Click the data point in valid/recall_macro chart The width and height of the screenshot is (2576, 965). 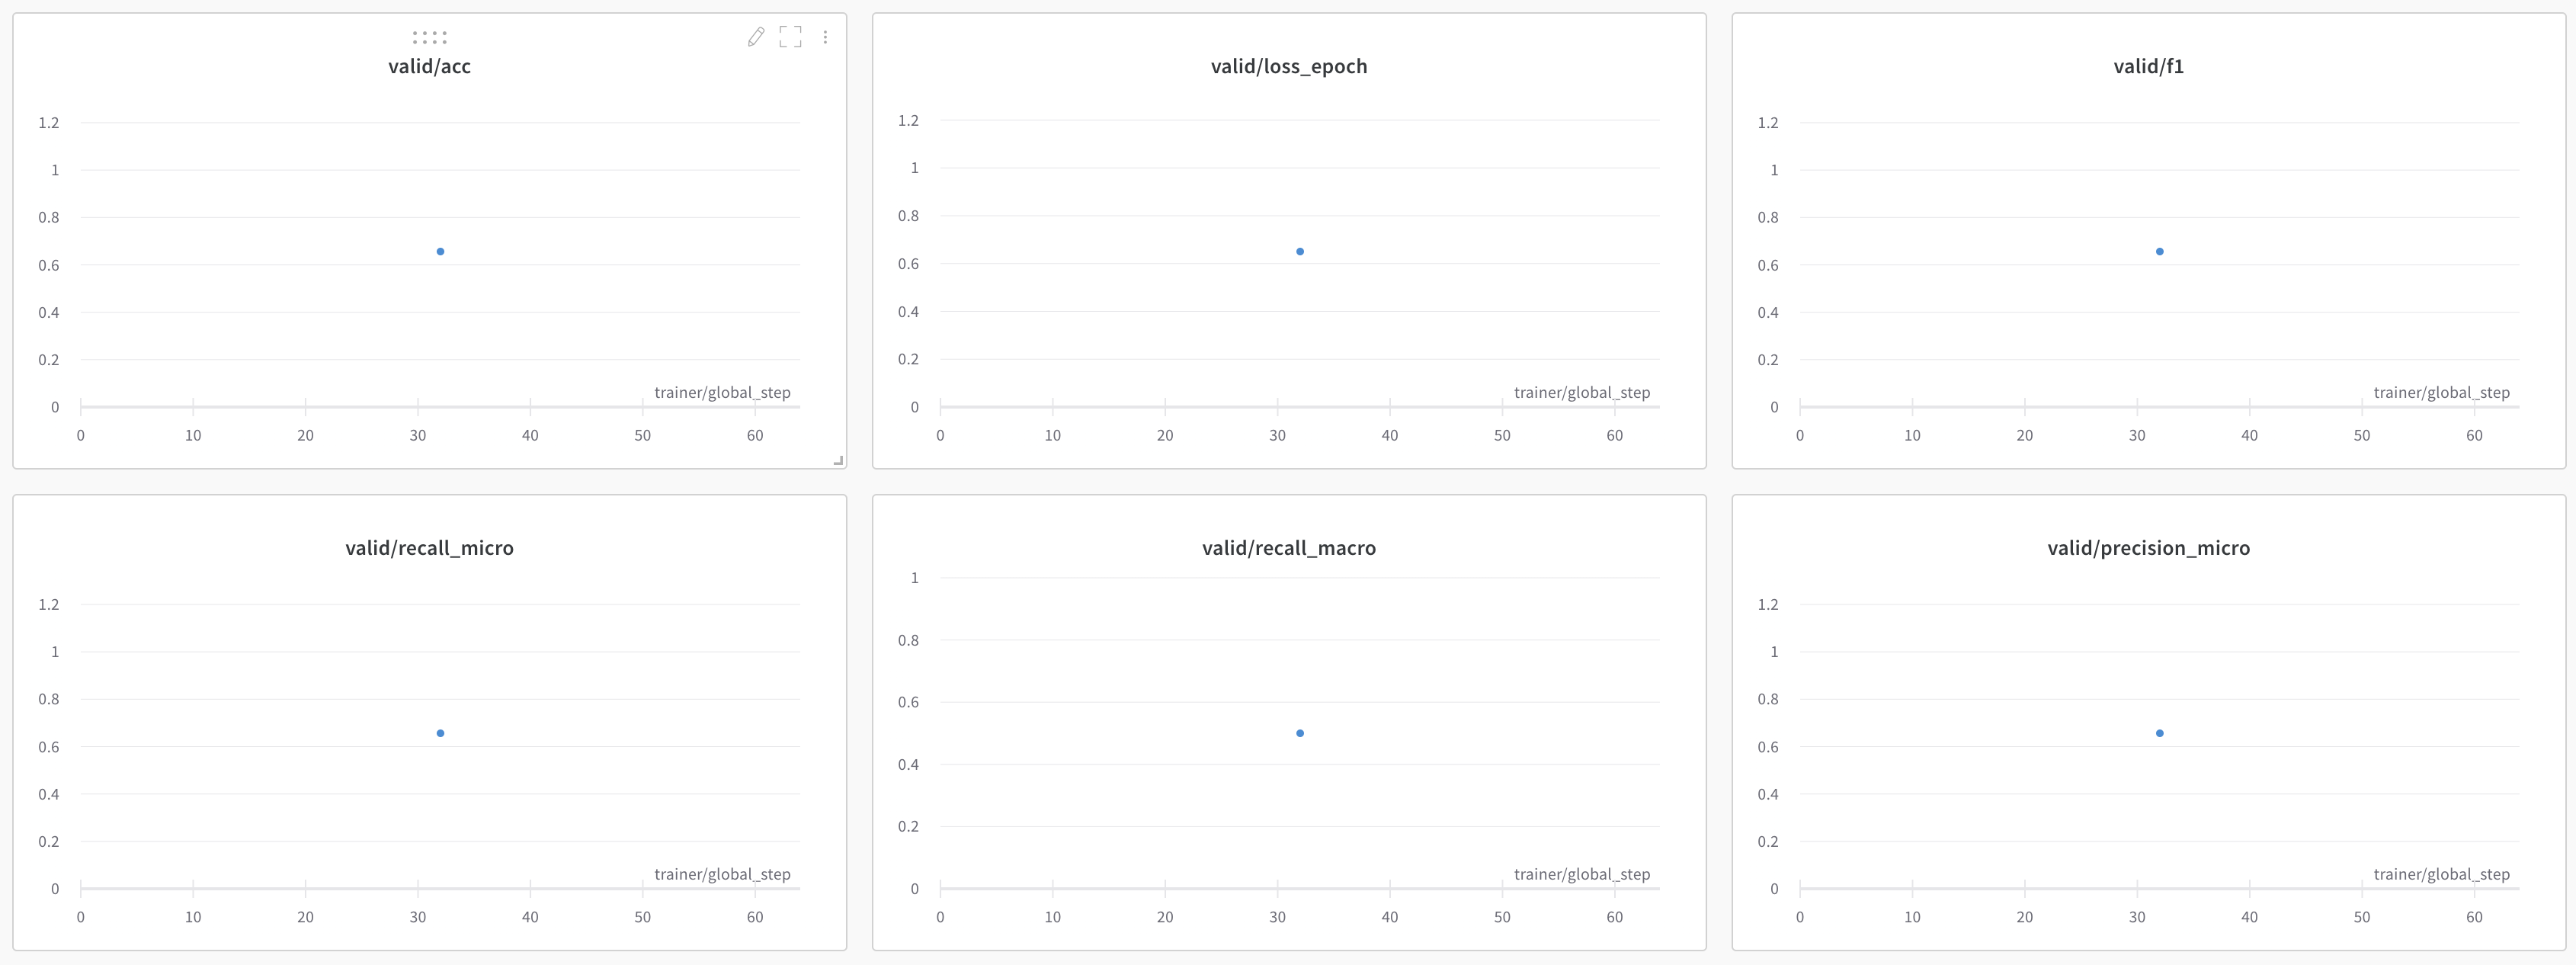point(1300,734)
